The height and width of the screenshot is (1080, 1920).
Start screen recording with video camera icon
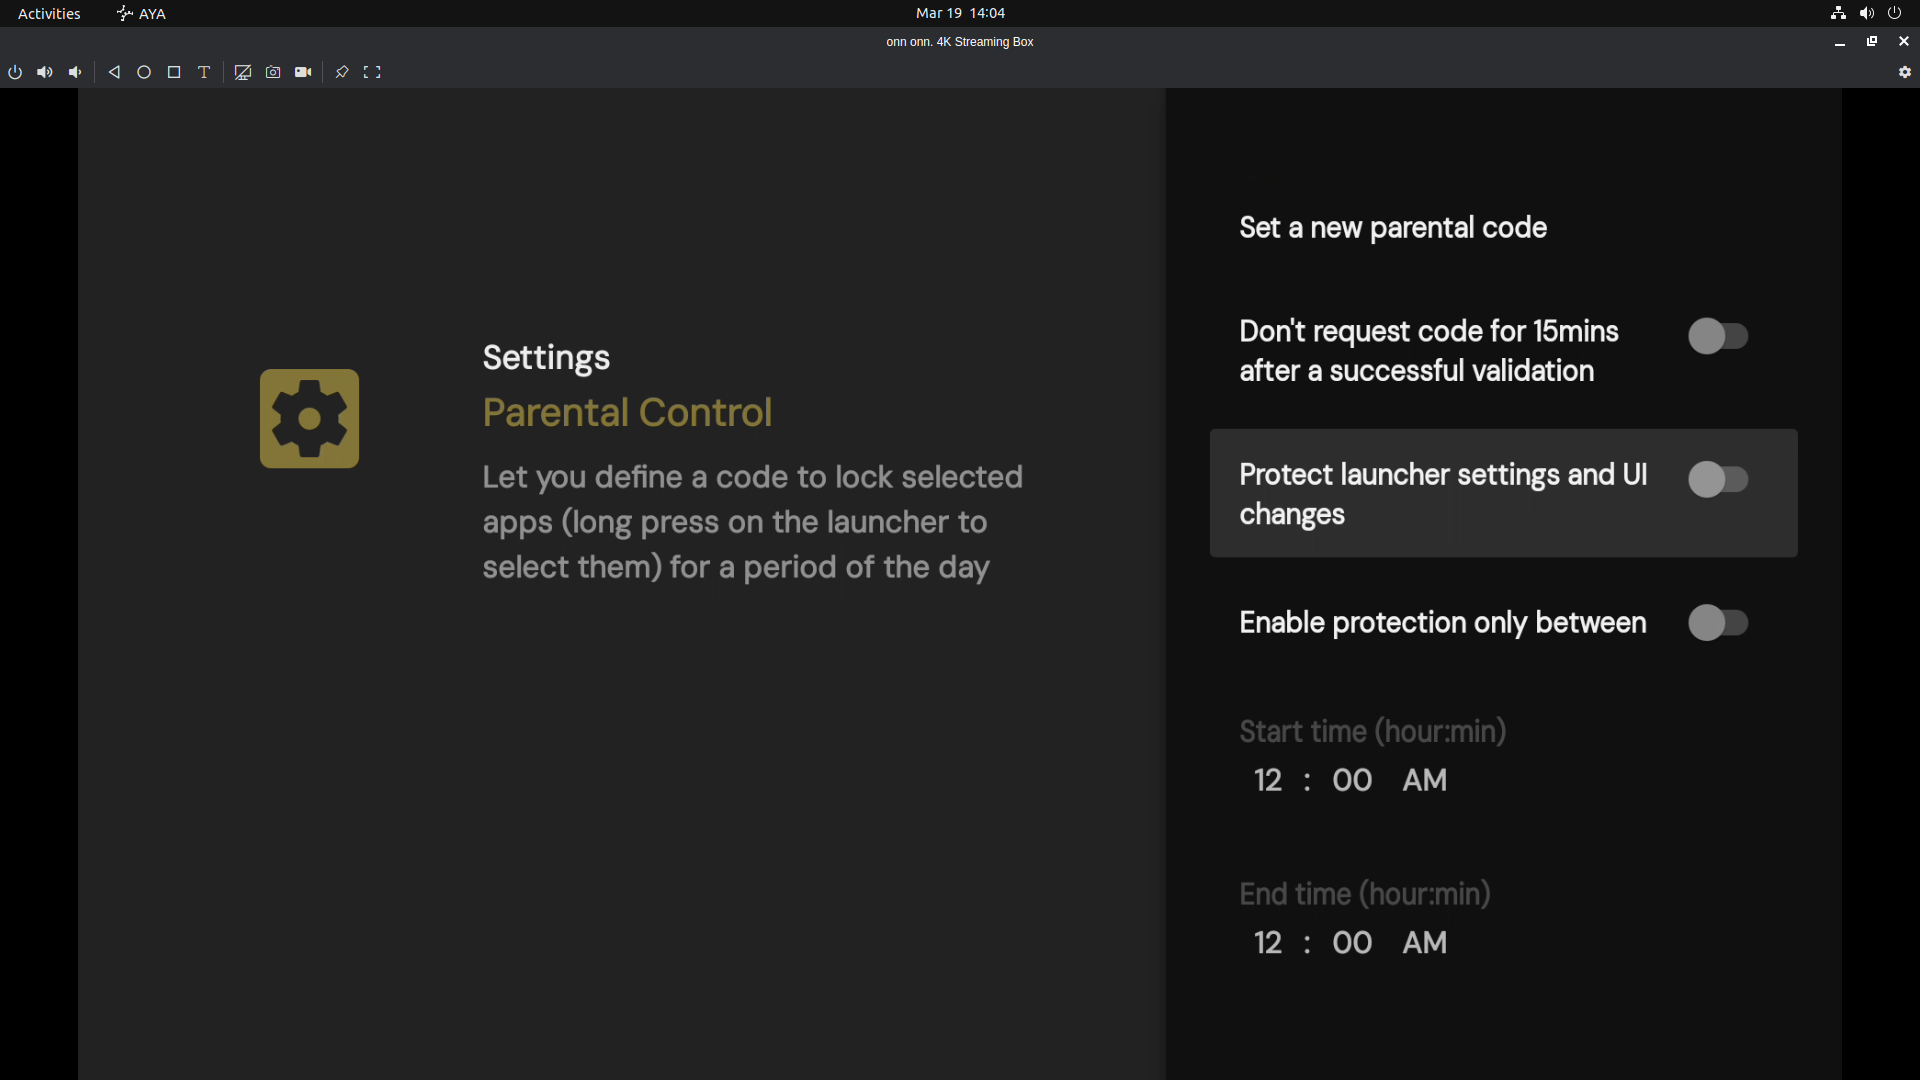pyautogui.click(x=303, y=72)
